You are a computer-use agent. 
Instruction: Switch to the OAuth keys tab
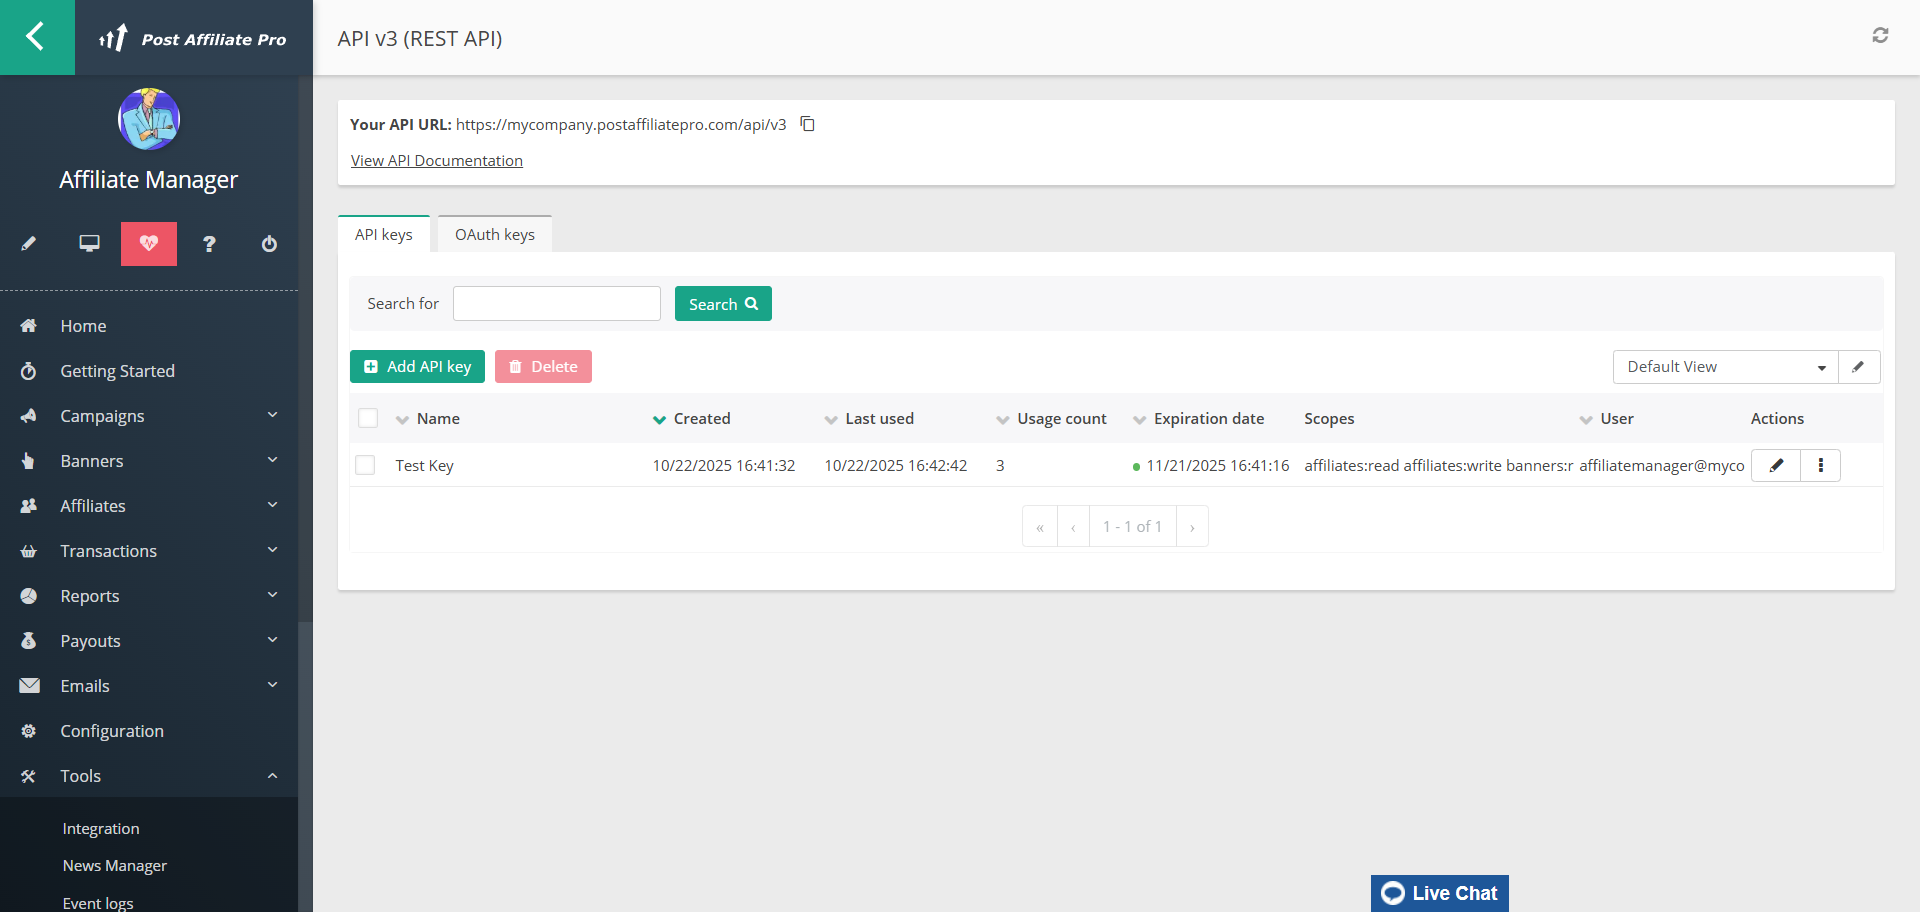tap(495, 235)
